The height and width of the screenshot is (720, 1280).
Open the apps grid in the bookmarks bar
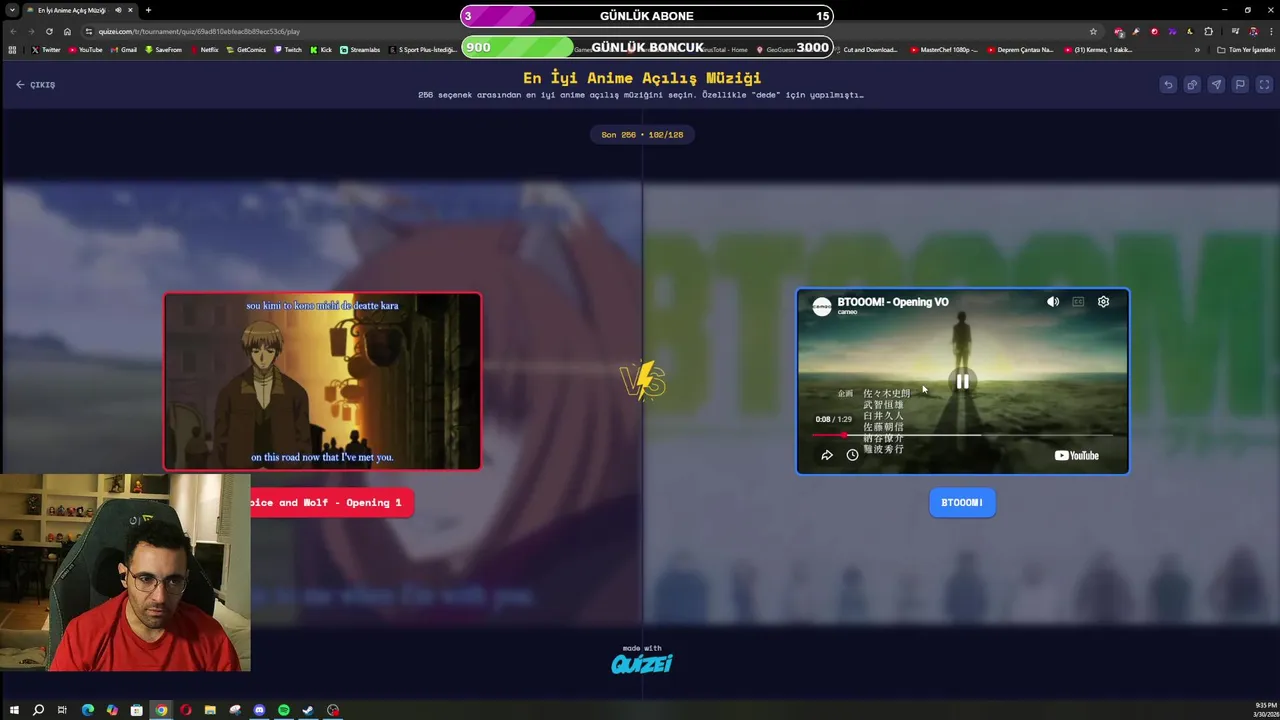click(x=12, y=50)
